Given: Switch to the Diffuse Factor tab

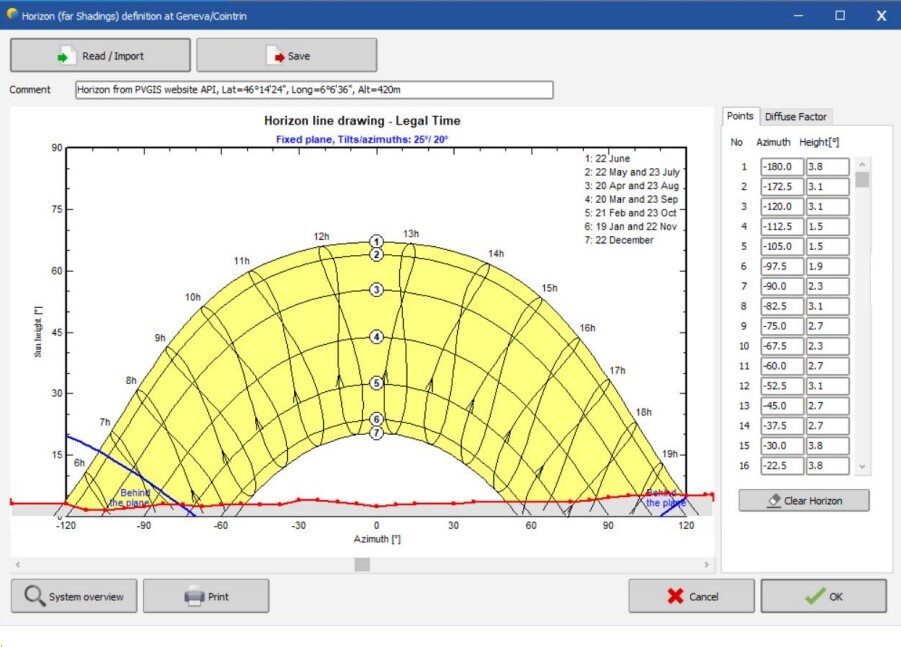Looking at the screenshot, I should tap(796, 117).
